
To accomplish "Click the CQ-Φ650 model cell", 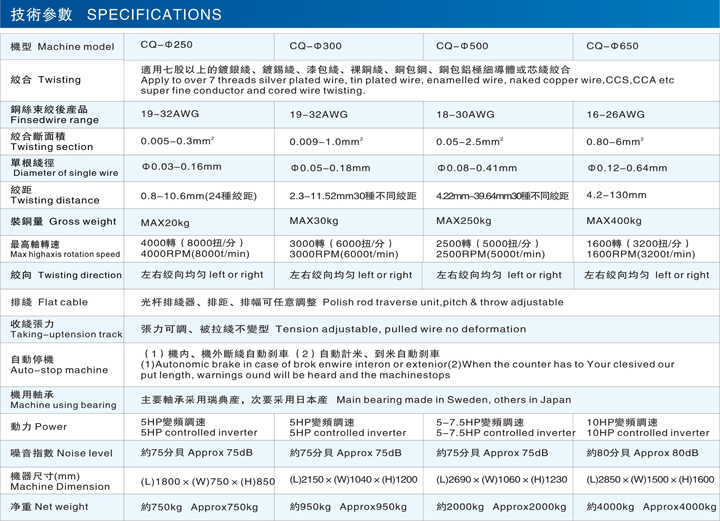I will pyautogui.click(x=612, y=46).
